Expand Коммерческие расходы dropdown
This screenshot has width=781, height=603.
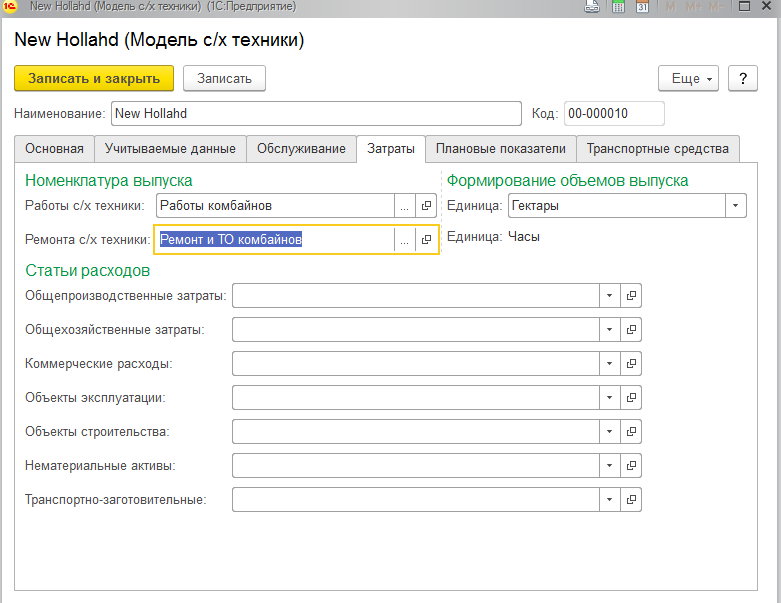[x=609, y=363]
